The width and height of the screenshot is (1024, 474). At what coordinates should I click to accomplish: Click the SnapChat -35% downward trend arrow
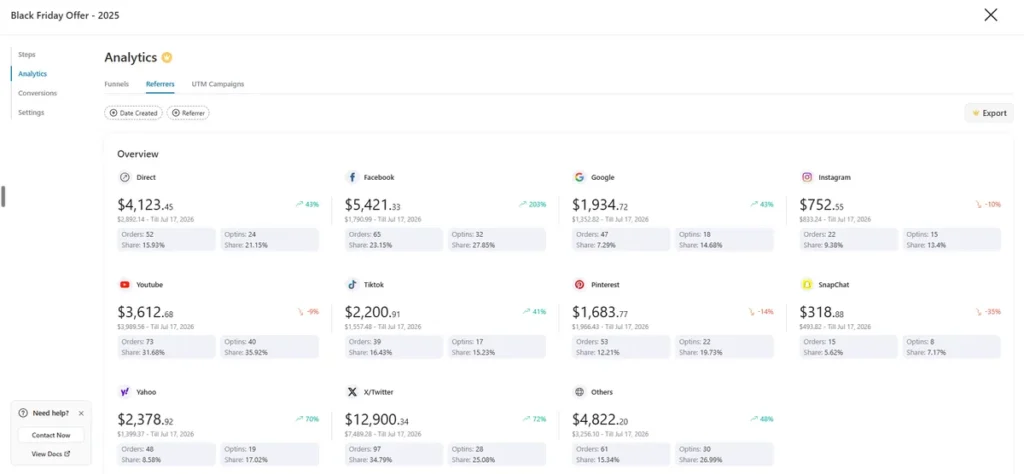pyautogui.click(x=978, y=312)
